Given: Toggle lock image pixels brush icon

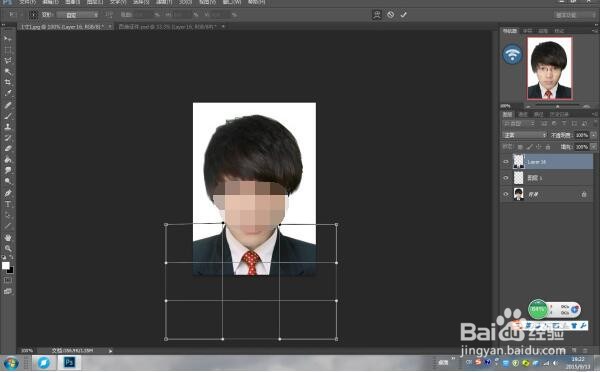Looking at the screenshot, I should pyautogui.click(x=529, y=147).
